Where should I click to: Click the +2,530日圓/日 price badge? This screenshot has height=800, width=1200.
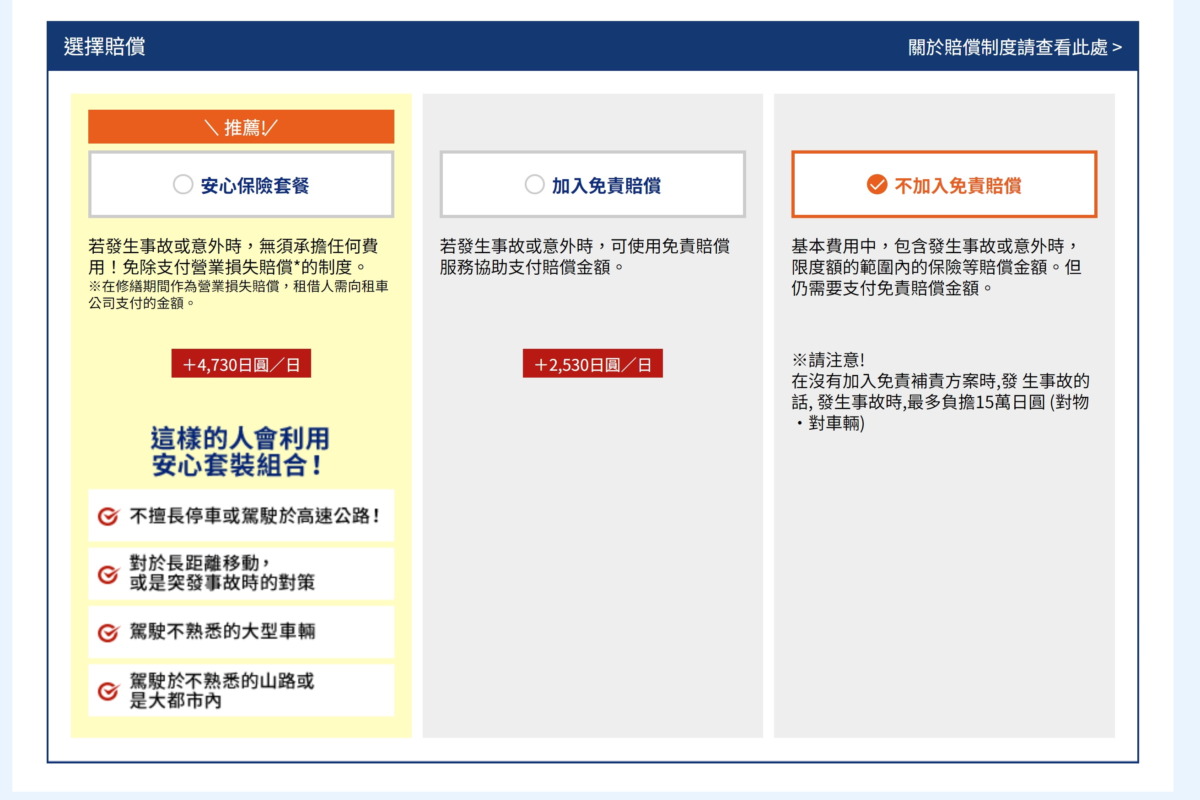593,364
